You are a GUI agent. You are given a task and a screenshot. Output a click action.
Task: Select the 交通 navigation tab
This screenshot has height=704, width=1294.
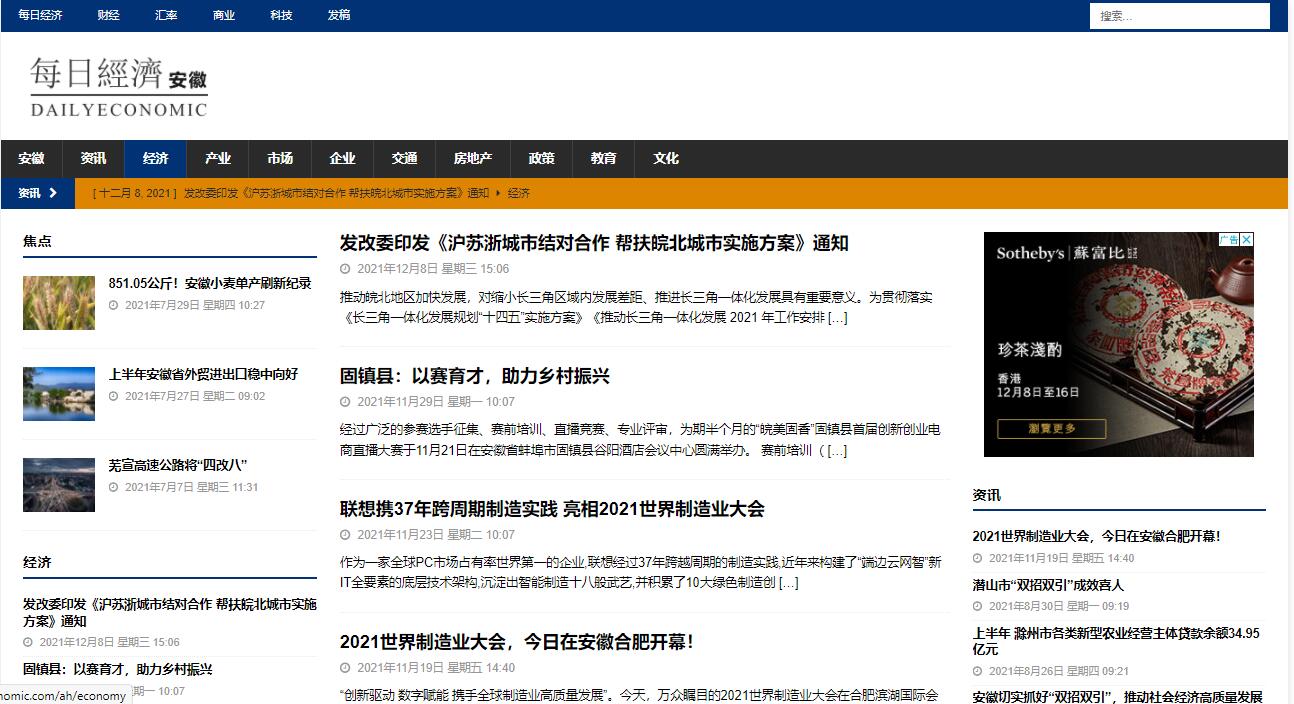(x=404, y=158)
